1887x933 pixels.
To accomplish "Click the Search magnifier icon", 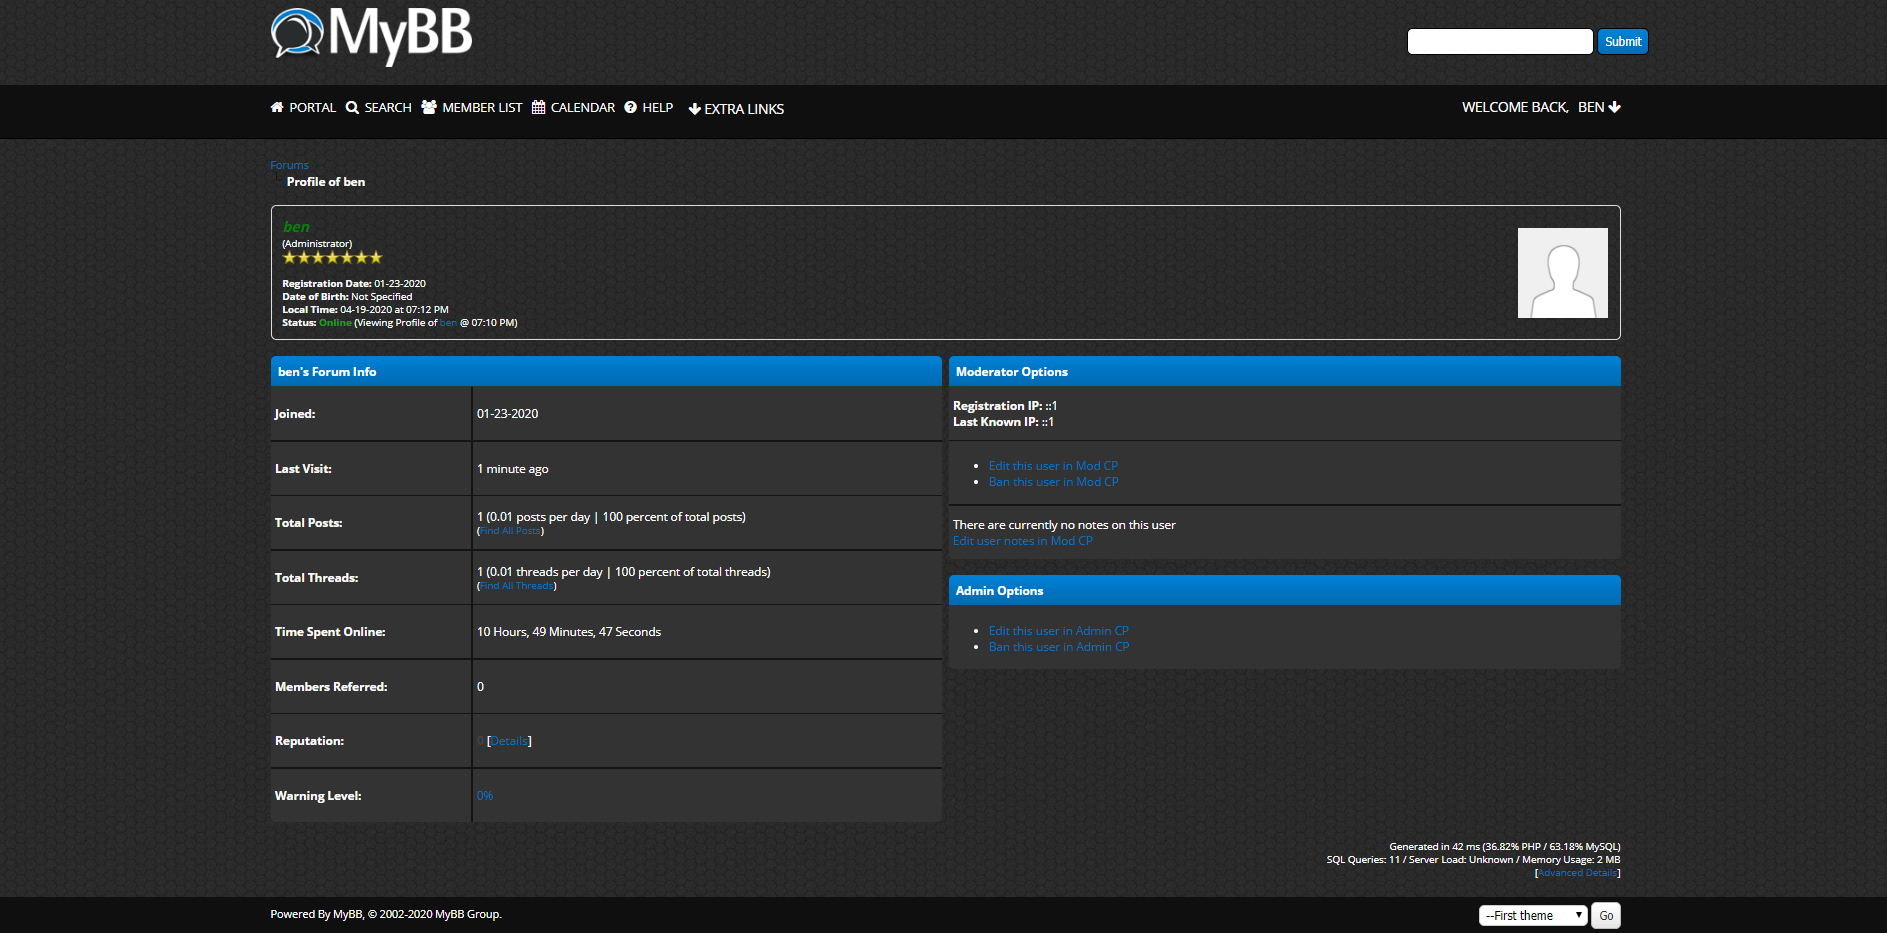I will (x=352, y=108).
